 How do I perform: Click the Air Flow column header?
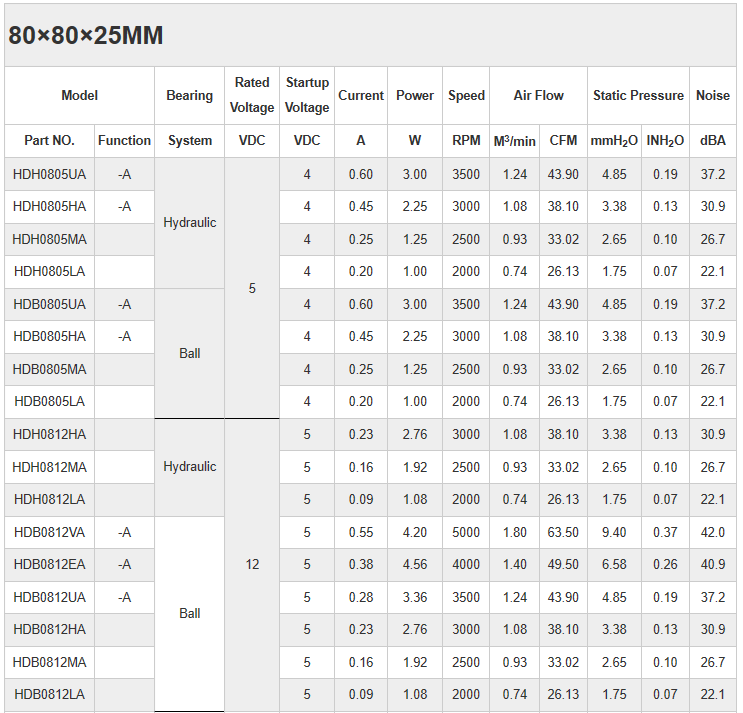pos(538,95)
